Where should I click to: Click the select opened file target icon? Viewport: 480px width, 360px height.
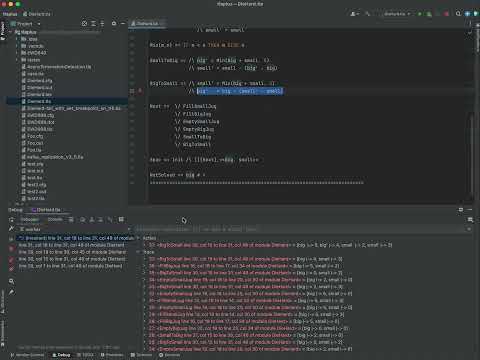pyautogui.click(x=84, y=24)
